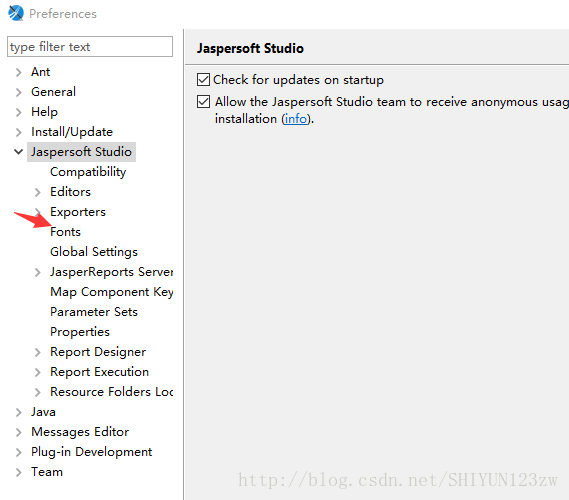Select Resource Folders Loc tree item
The height and width of the screenshot is (500, 569).
pos(111,392)
